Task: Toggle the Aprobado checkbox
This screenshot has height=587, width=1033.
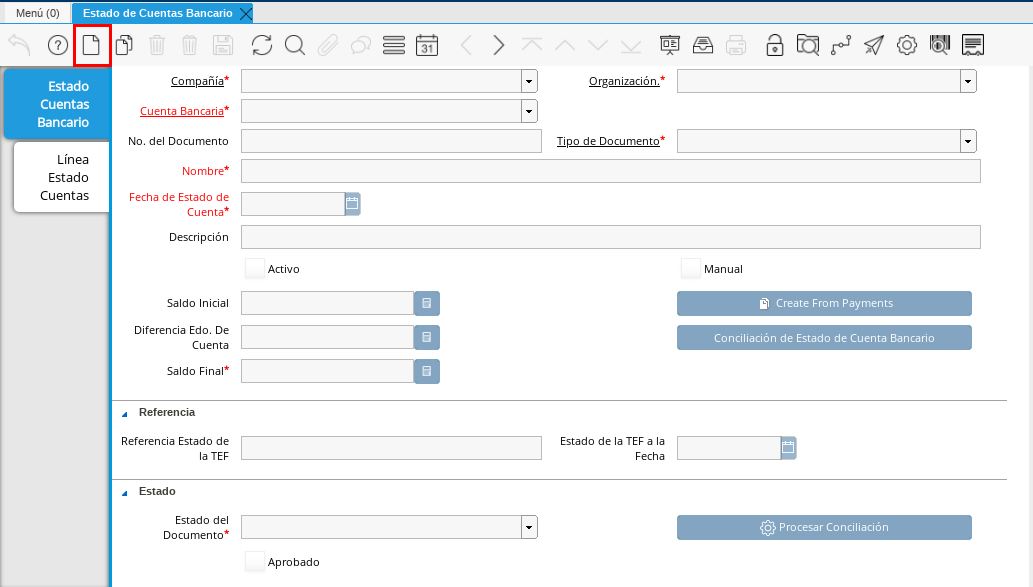Action: pyautogui.click(x=254, y=561)
